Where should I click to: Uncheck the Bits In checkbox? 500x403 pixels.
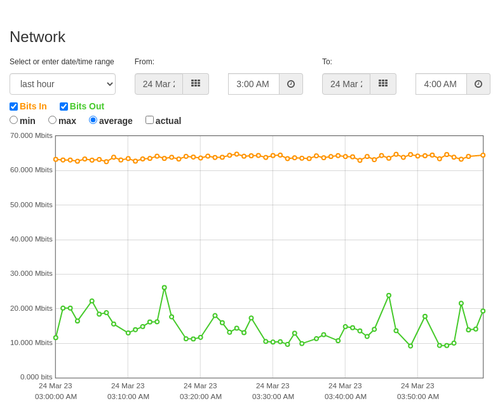(14, 106)
